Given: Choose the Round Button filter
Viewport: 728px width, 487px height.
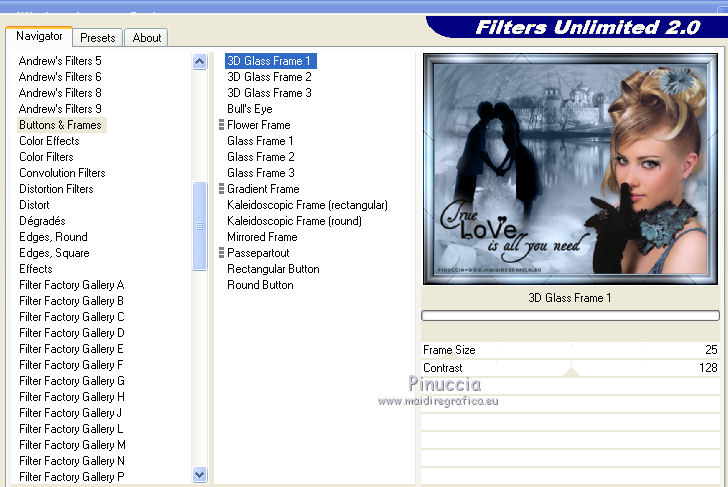Looking at the screenshot, I should pyautogui.click(x=260, y=285).
